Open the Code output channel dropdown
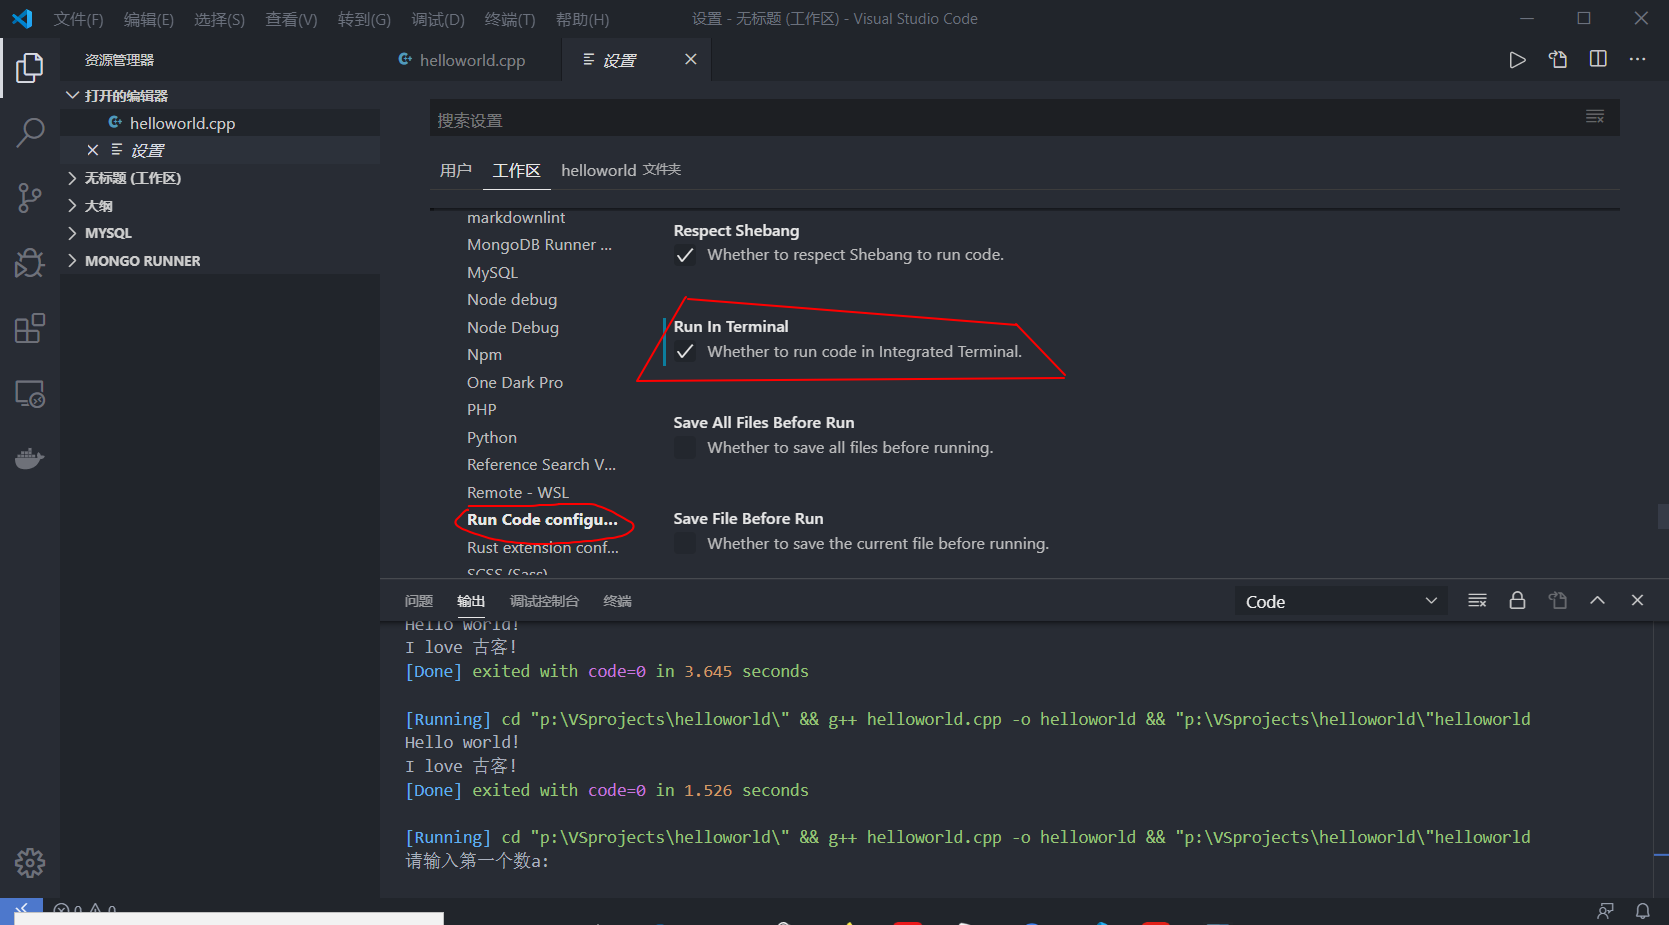This screenshot has width=1669, height=925. pyautogui.click(x=1340, y=601)
